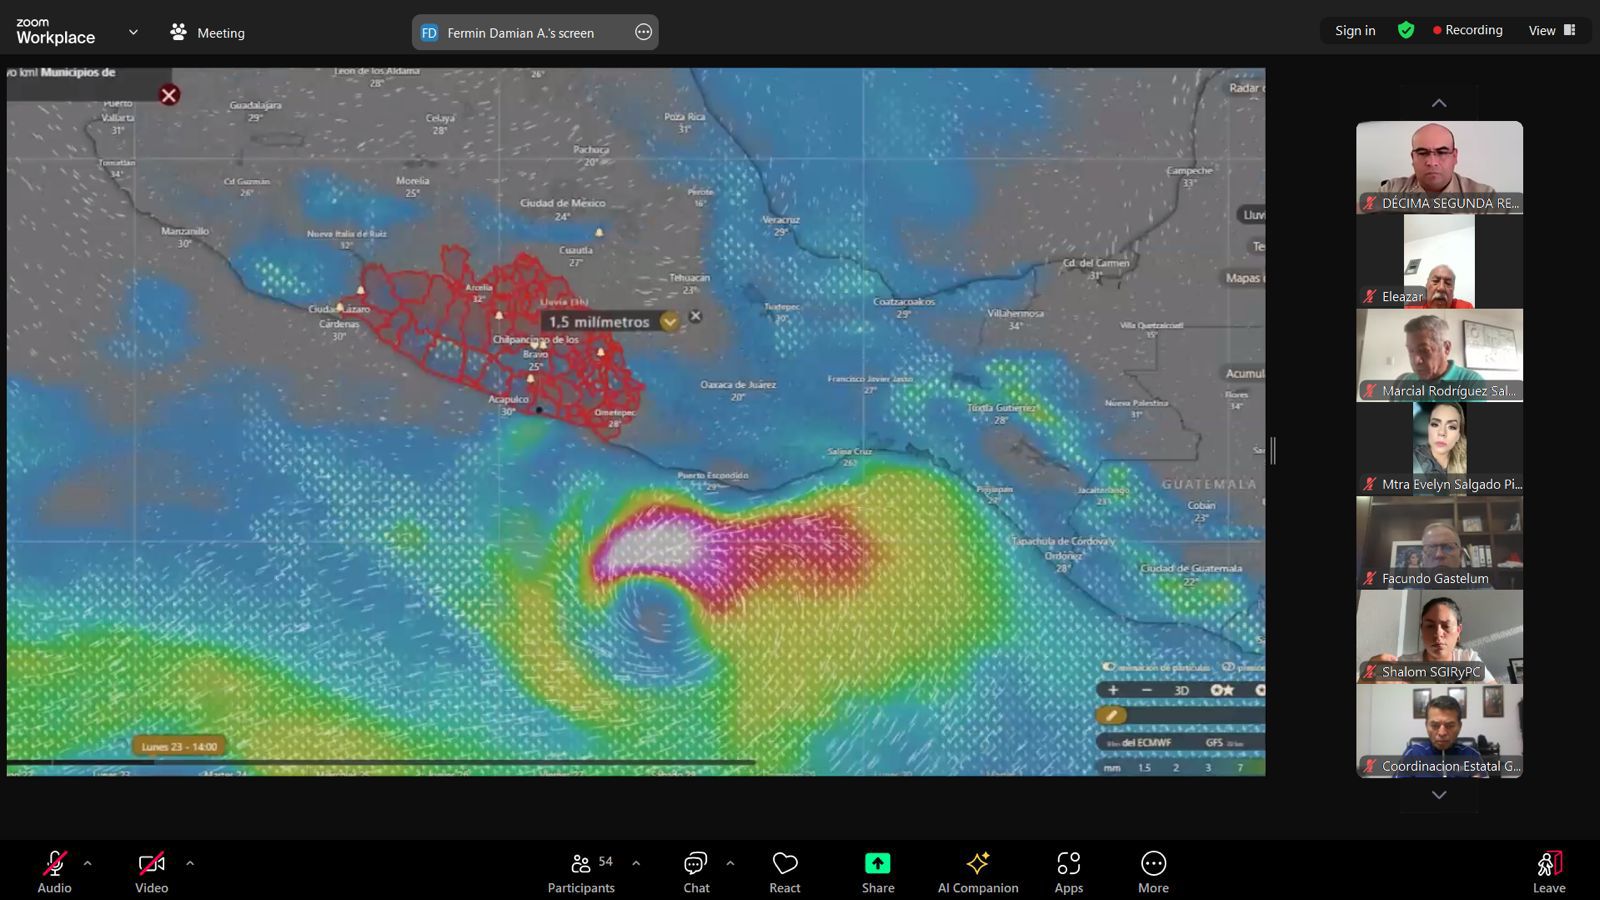Viewport: 1600px width, 900px height.
Task: Click the Sign in button
Action: 1355,30
